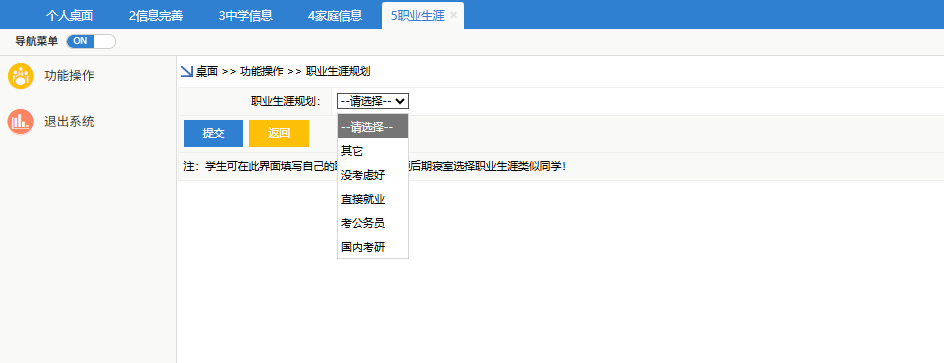Toggle the 导航菜单 ON switch
This screenshot has height=363, width=944.
91,42
